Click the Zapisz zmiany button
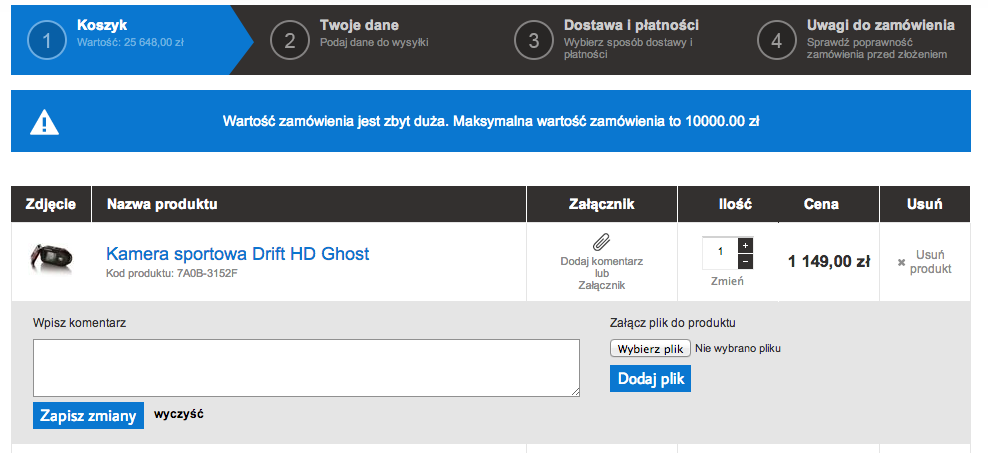Image resolution: width=988 pixels, height=453 pixels. (88, 416)
